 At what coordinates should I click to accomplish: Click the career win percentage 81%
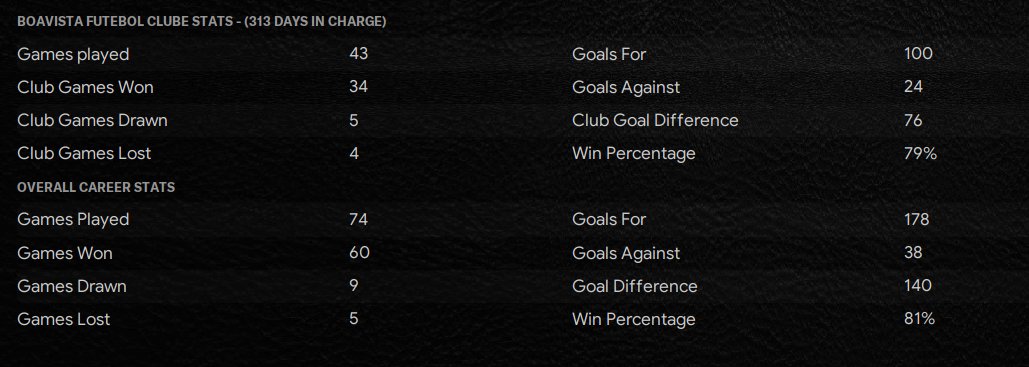(x=919, y=319)
